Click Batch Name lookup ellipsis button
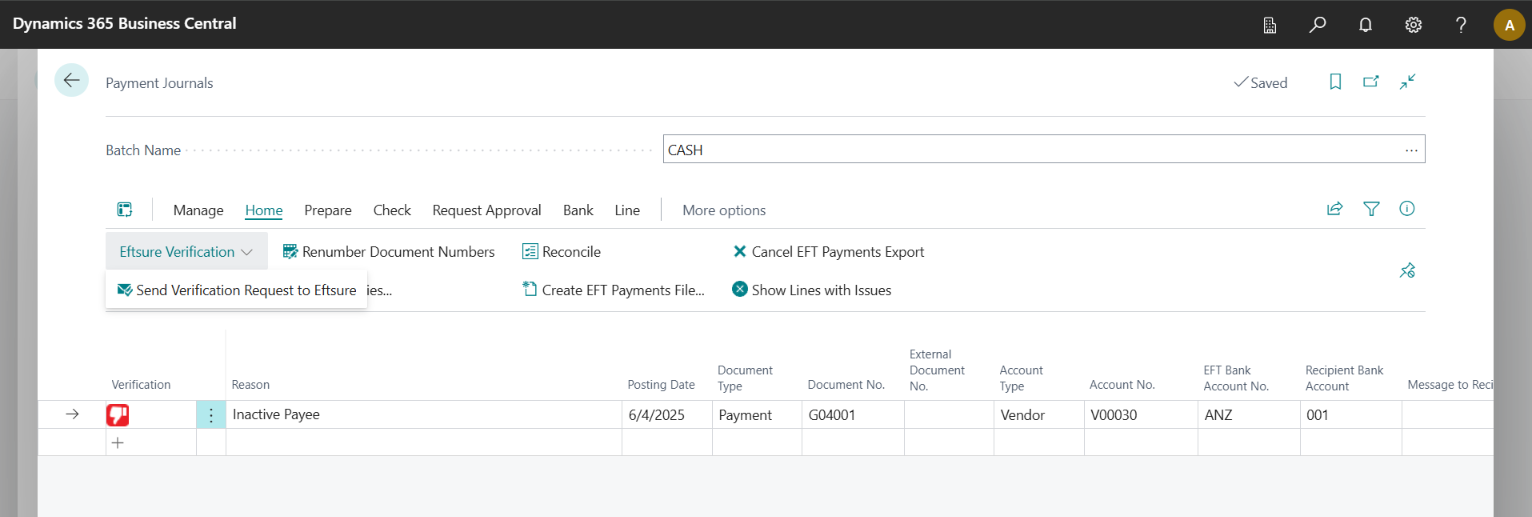1532x517 pixels. 1411,150
